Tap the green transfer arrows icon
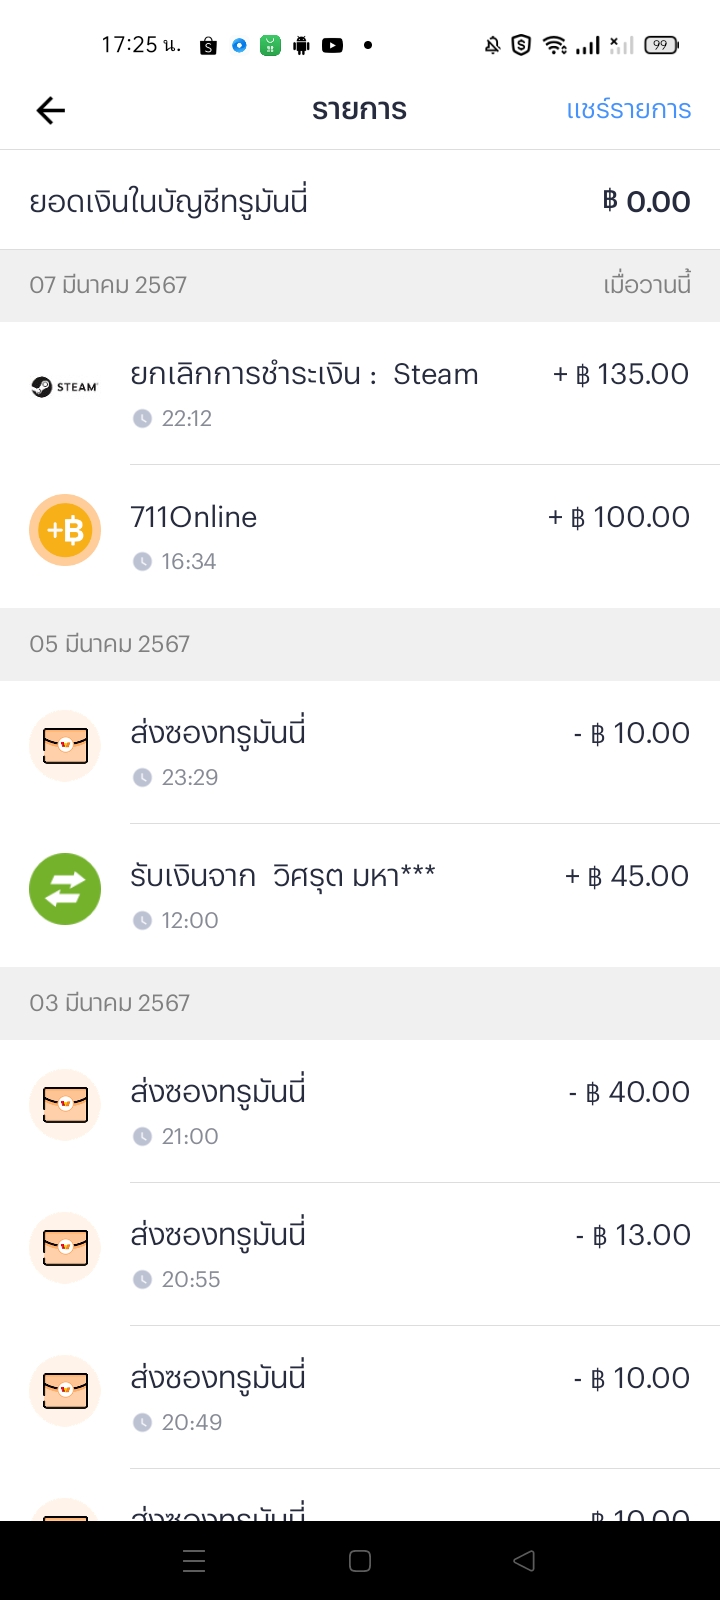720x1600 pixels. [65, 889]
